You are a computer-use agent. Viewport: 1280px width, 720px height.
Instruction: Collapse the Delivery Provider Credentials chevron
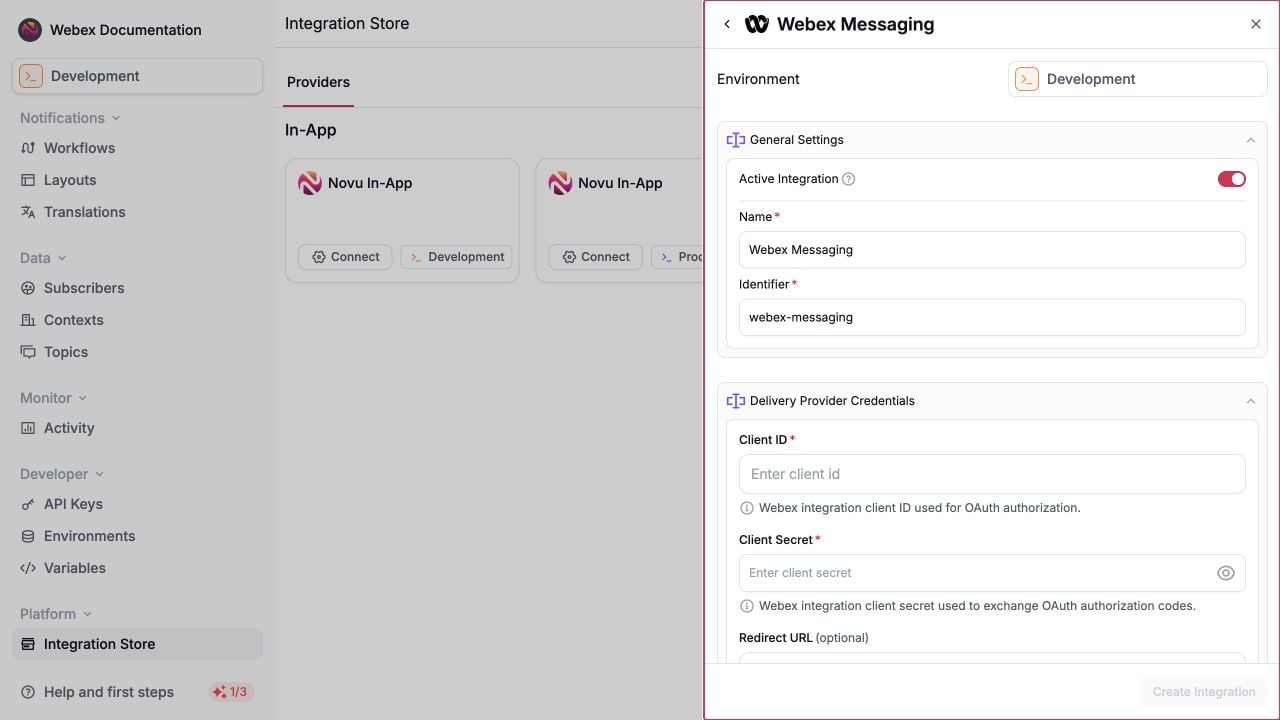point(1250,401)
